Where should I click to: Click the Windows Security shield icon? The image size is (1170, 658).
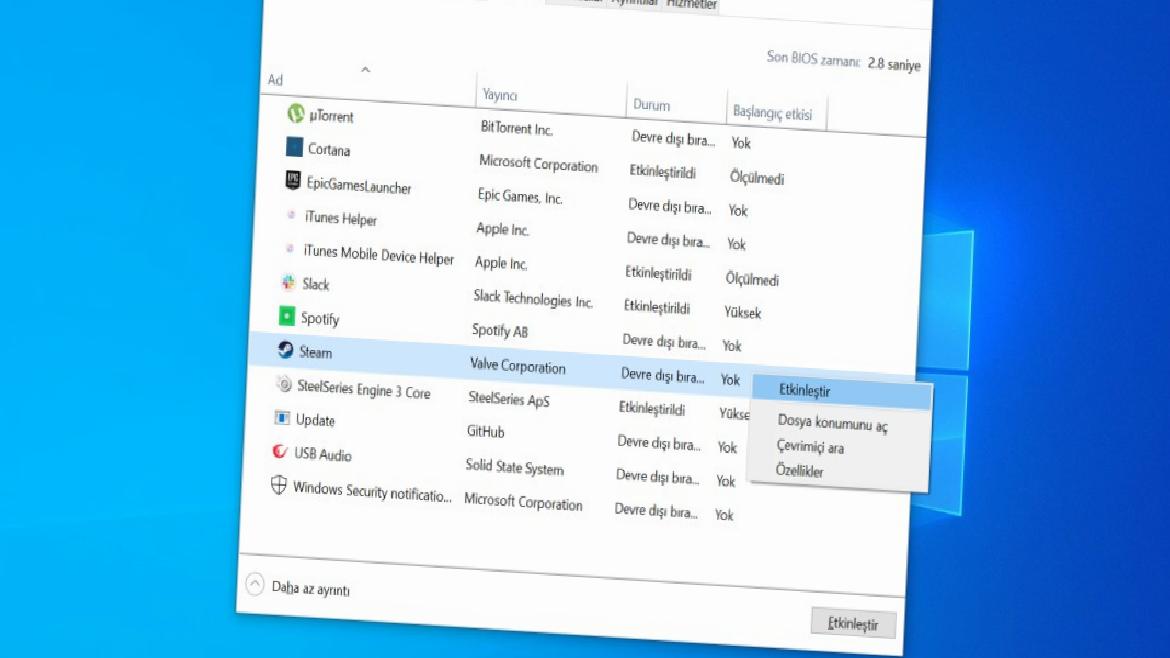278,485
